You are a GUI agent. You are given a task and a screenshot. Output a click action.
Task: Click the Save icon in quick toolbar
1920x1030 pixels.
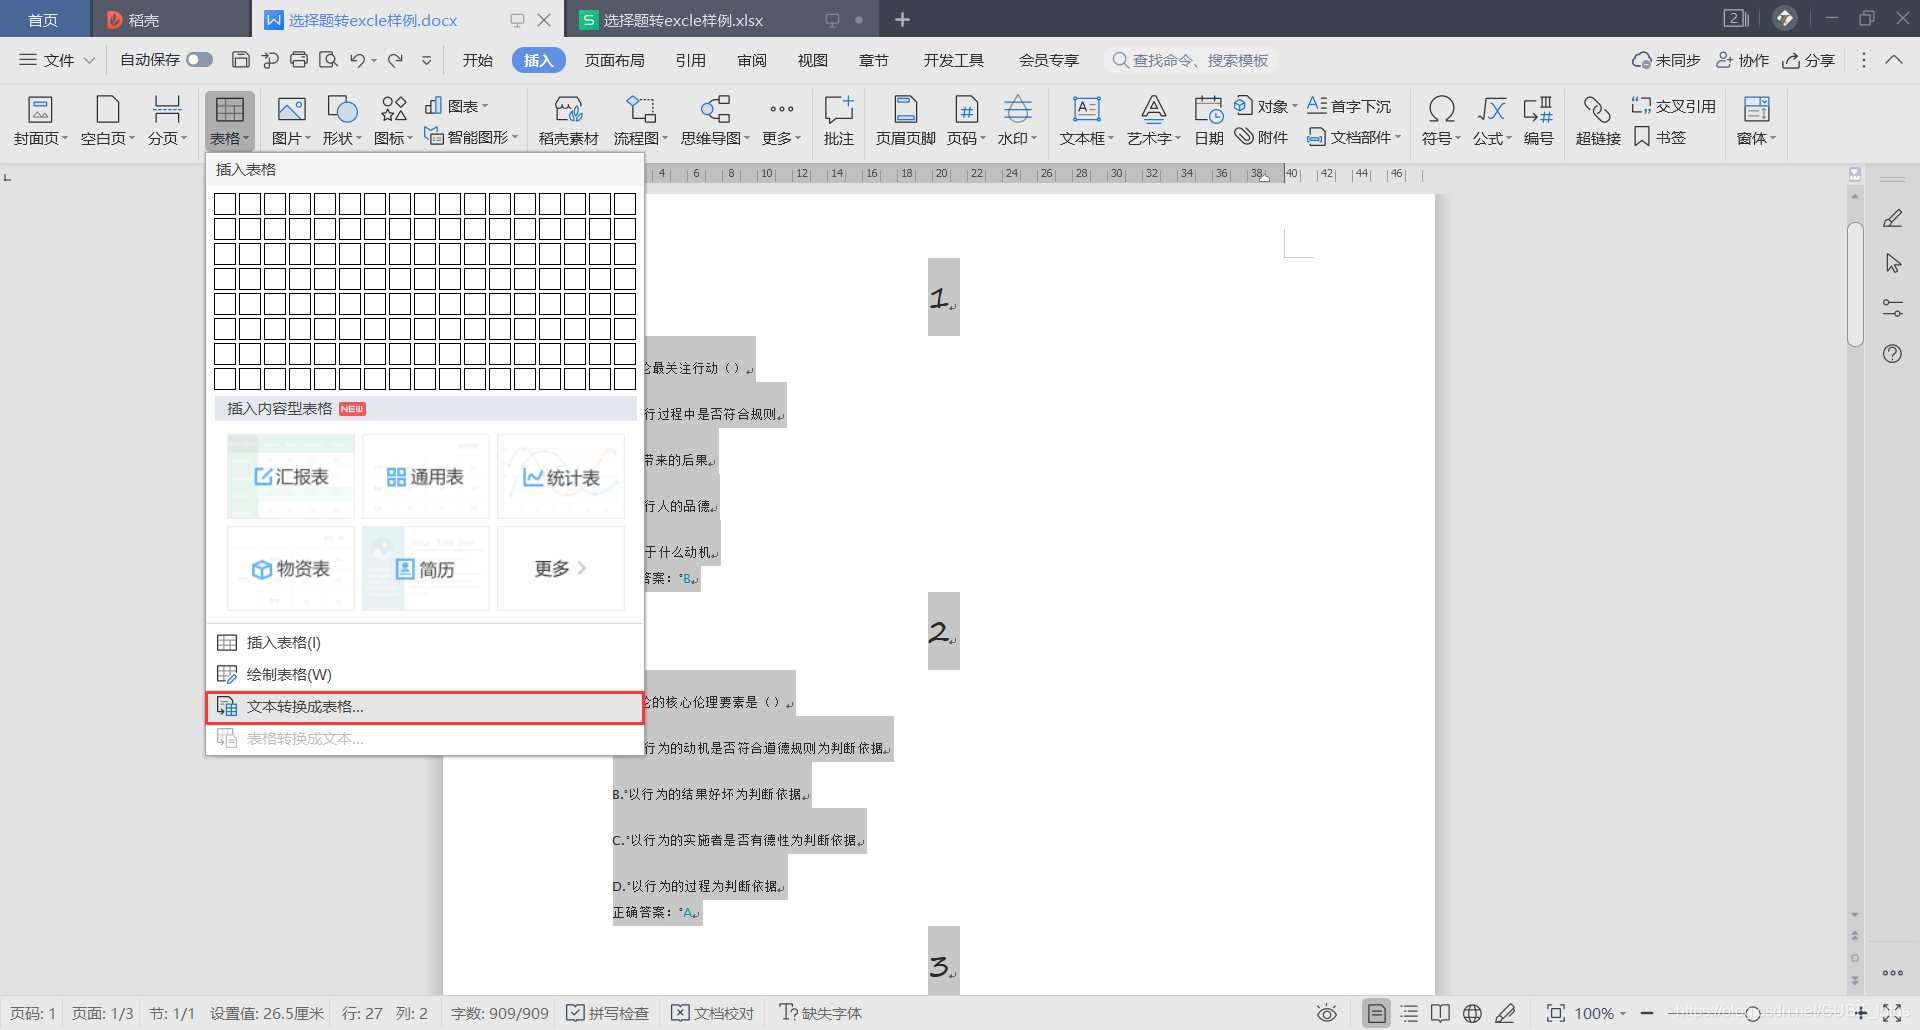coord(240,60)
